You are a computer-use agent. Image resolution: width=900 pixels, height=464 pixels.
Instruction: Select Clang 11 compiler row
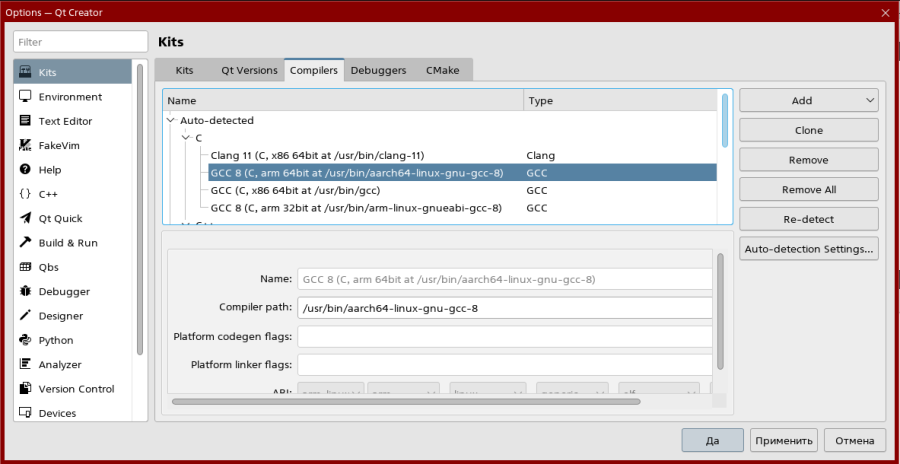(317, 156)
